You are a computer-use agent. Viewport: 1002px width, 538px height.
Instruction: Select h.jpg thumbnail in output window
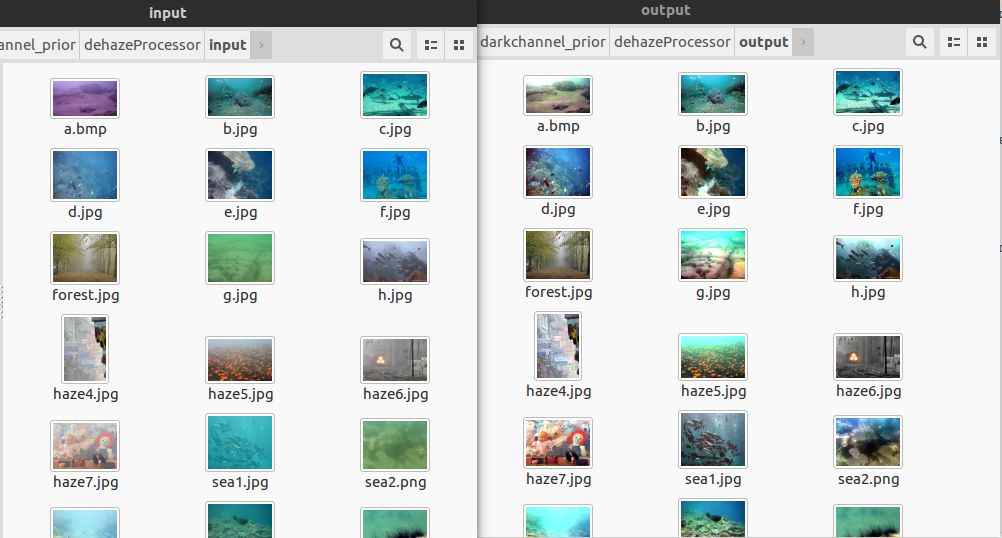tap(868, 258)
